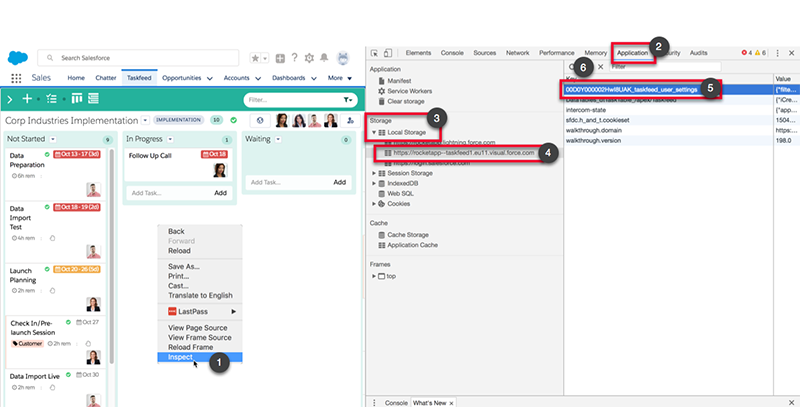Select Inspect in the context menu

click(199, 357)
